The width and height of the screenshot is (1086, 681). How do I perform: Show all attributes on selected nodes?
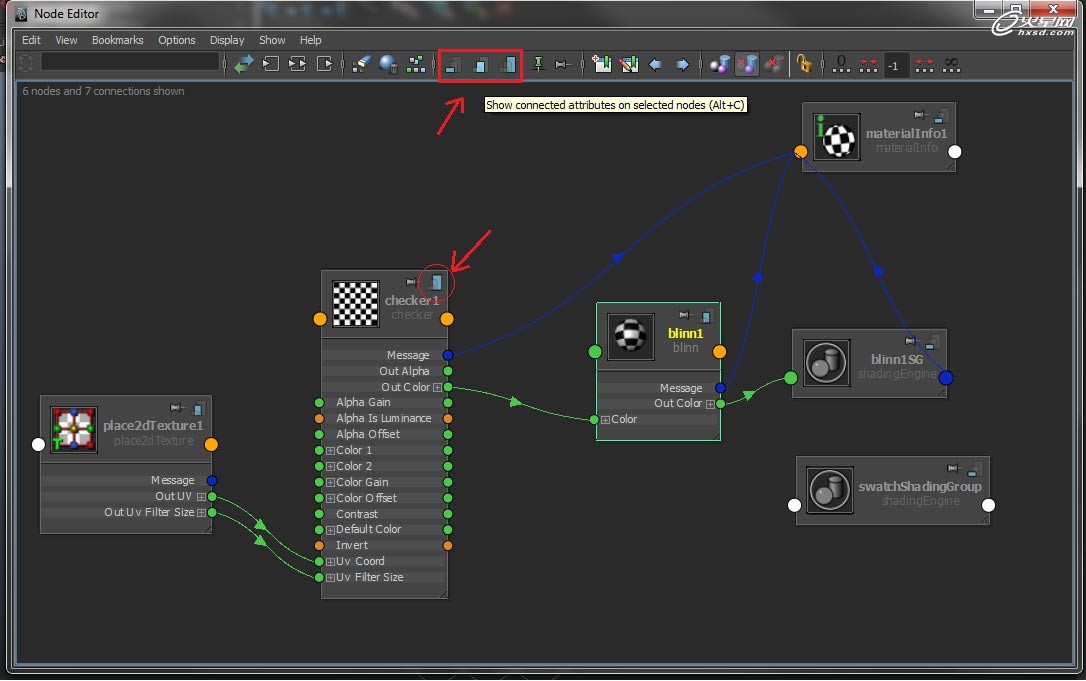(x=509, y=65)
